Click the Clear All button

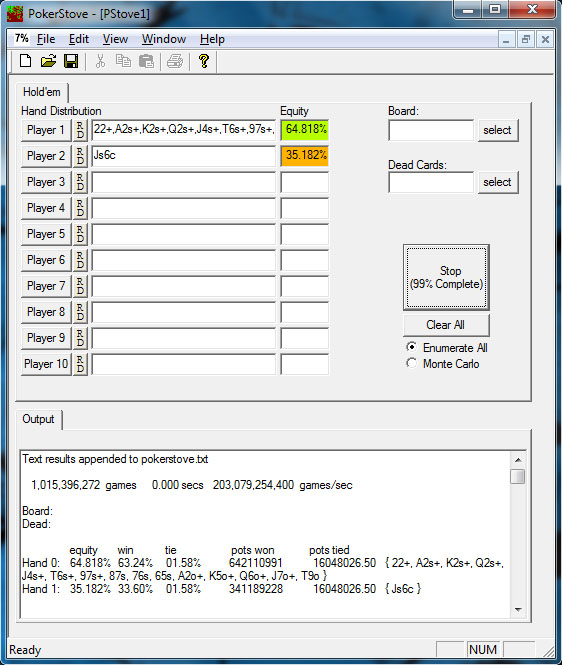click(446, 325)
